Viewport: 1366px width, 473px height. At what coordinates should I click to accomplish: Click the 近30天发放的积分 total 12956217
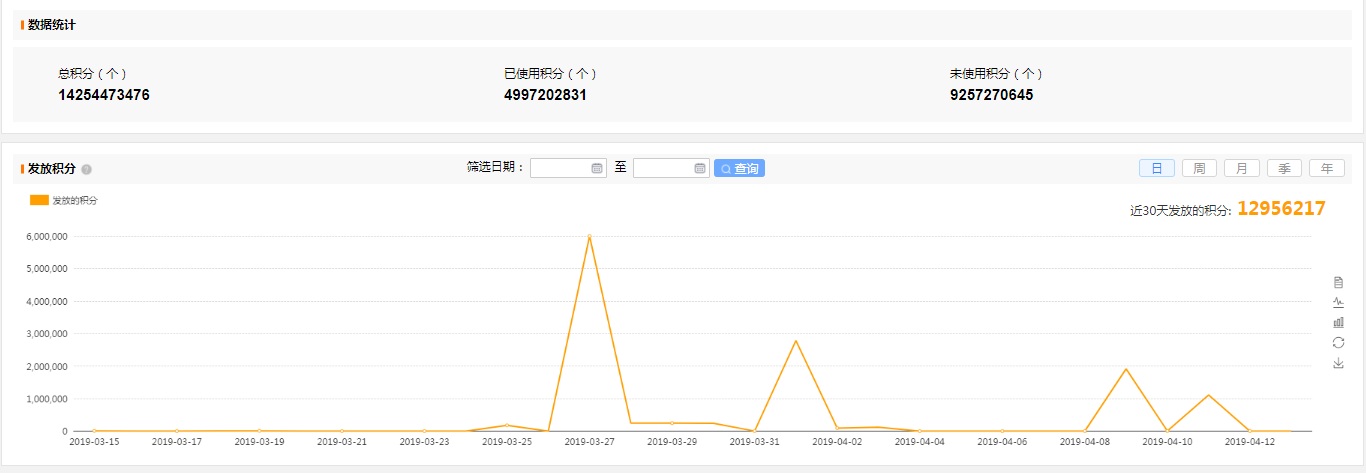click(1281, 209)
